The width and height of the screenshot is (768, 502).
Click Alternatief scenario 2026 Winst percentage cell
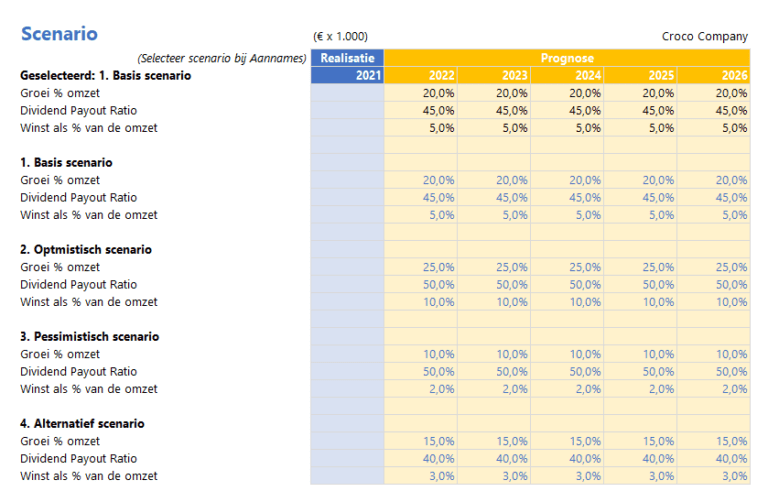[713, 476]
